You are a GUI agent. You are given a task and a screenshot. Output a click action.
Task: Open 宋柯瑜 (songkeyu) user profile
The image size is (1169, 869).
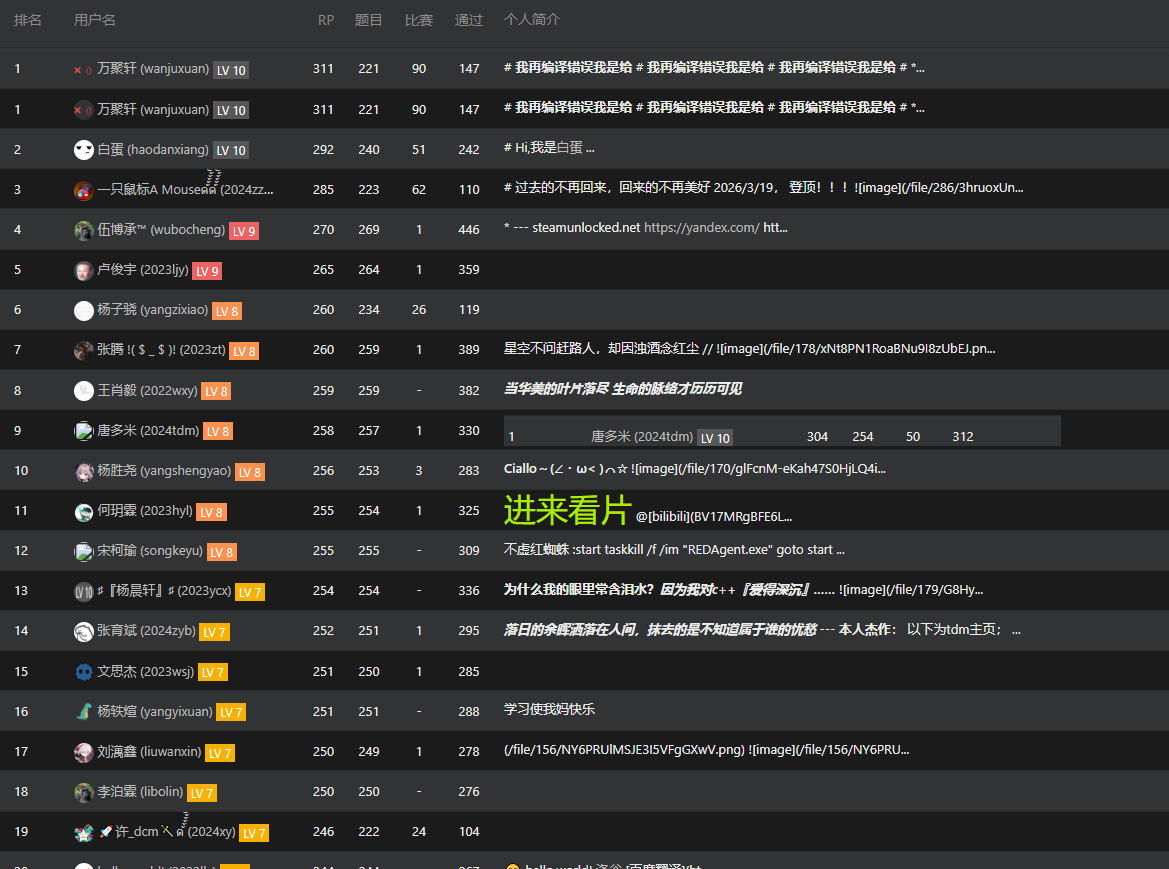pyautogui.click(x=150, y=551)
